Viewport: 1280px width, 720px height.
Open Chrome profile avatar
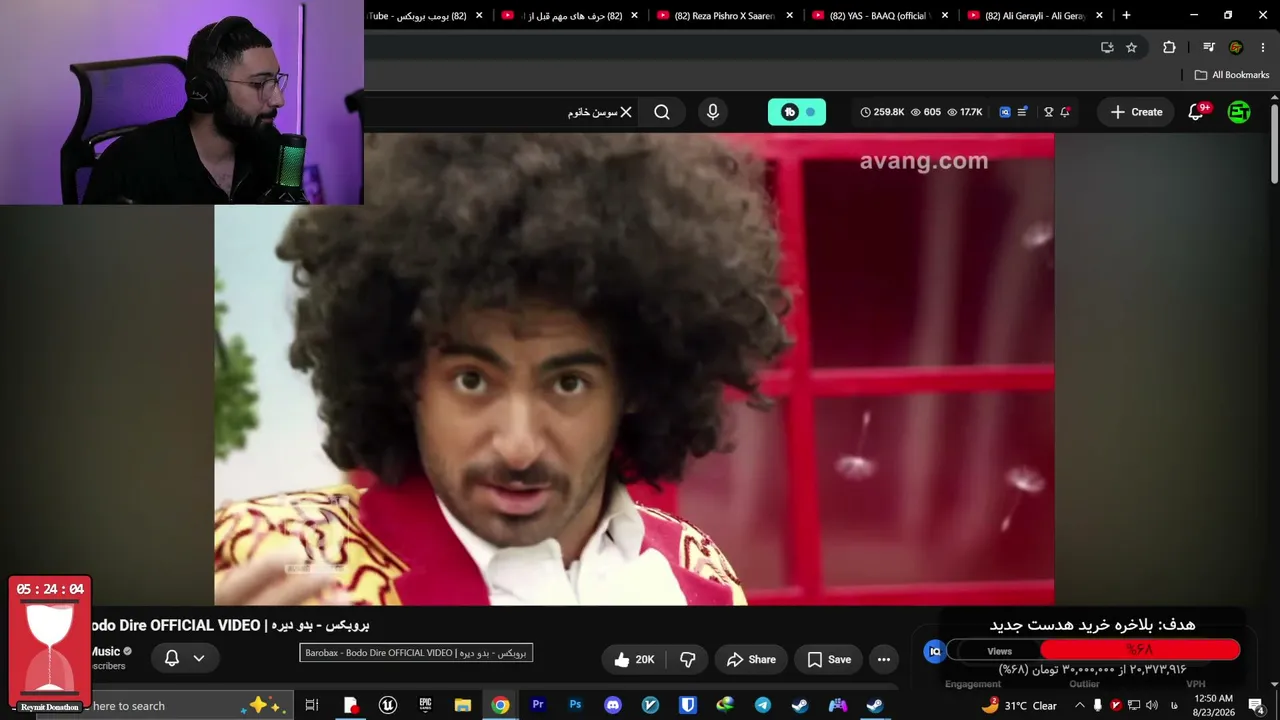coord(1236,47)
